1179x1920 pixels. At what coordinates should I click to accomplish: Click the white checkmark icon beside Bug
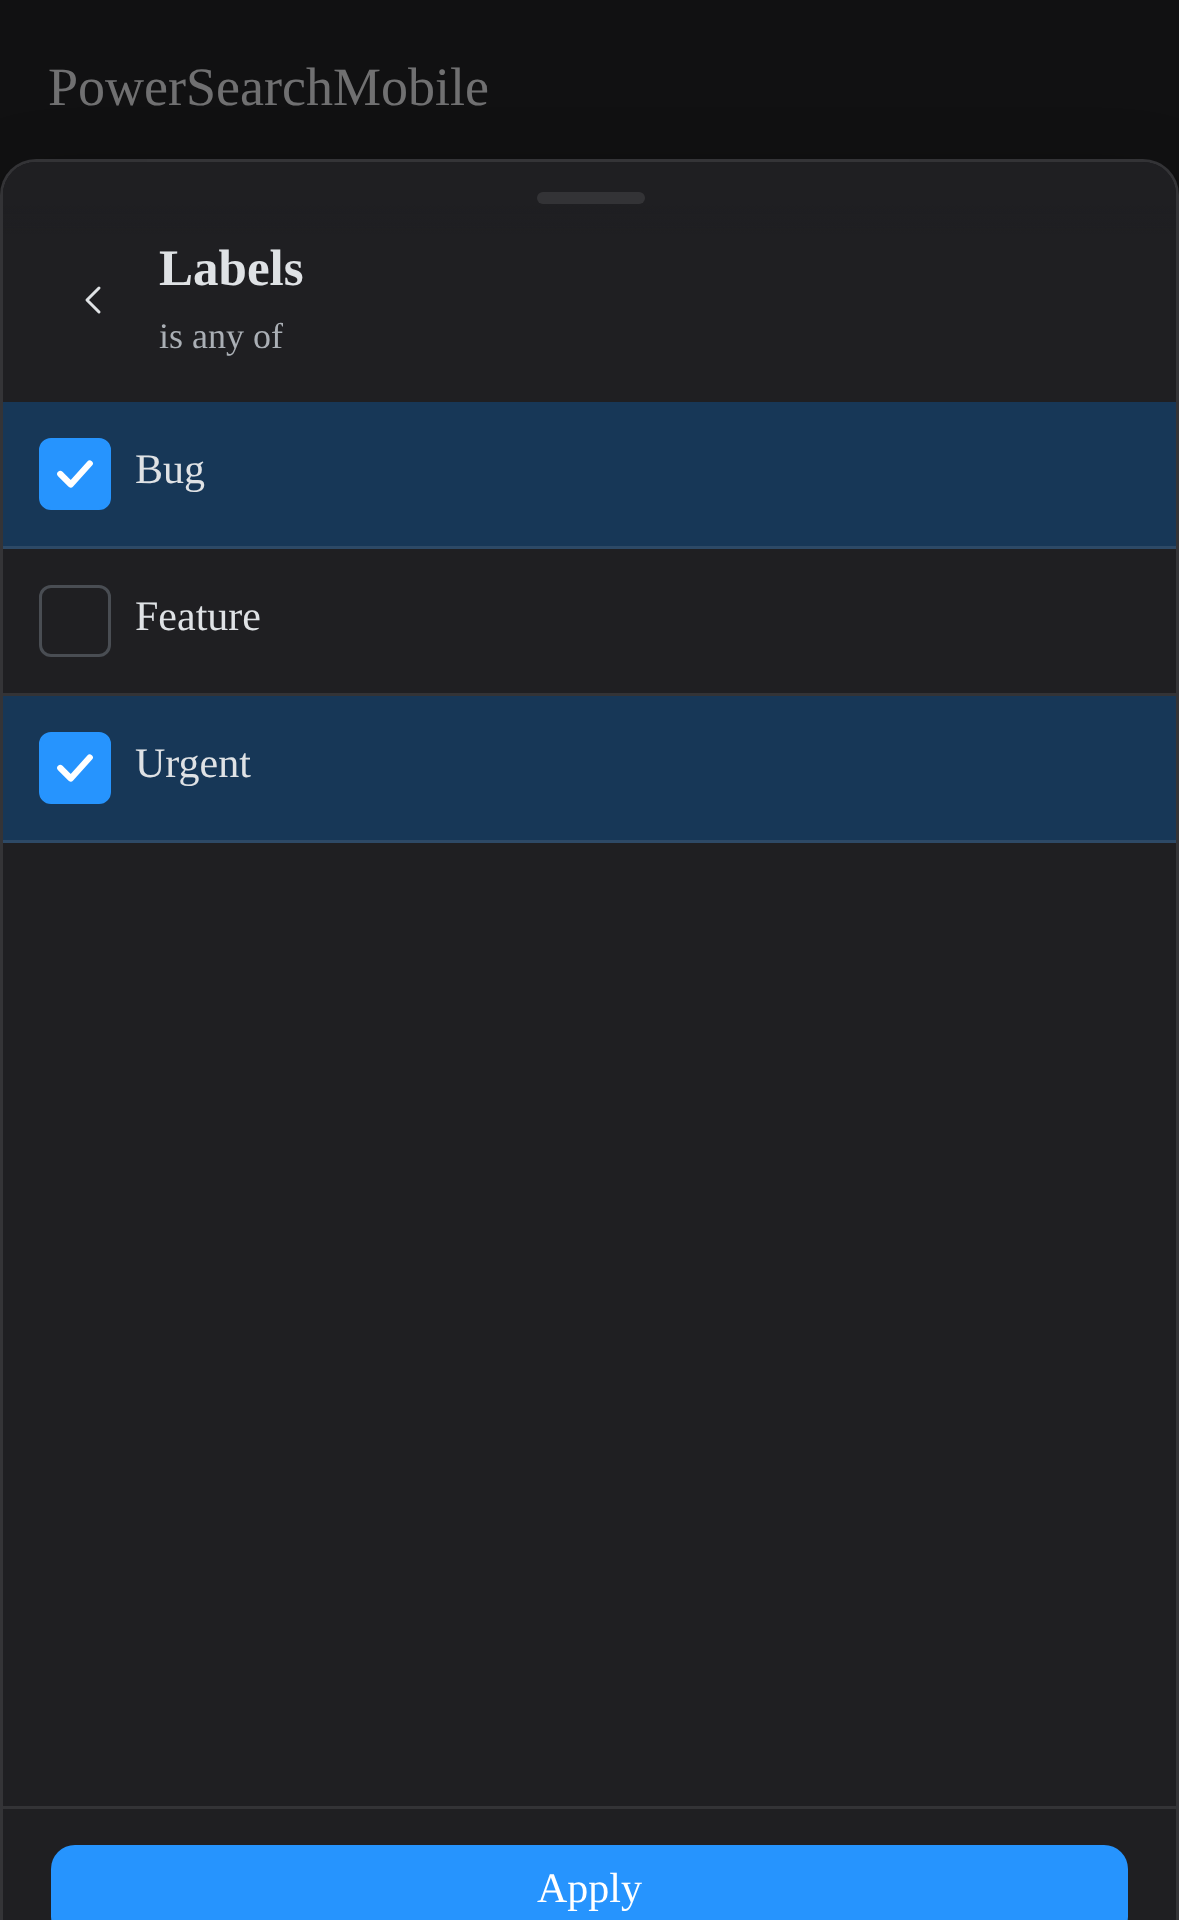75,474
